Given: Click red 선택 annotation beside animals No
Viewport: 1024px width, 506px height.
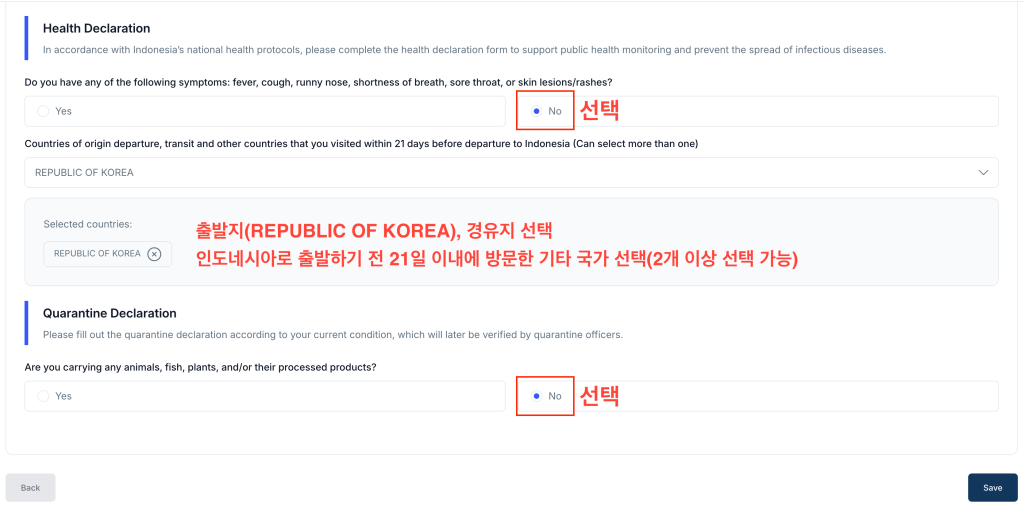Looking at the screenshot, I should point(600,396).
